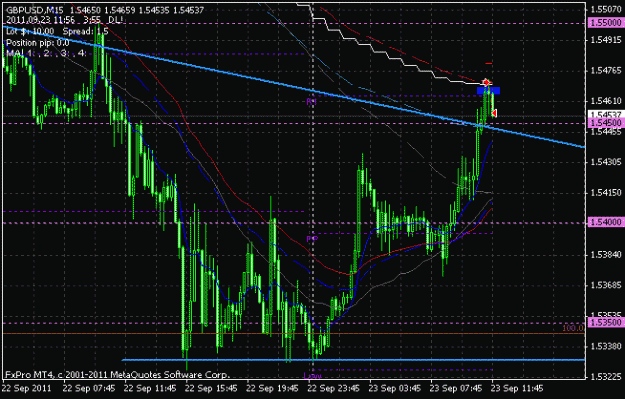Select the horizontal blue support line near the bottom
The height and width of the screenshot is (399, 625).
(354, 360)
